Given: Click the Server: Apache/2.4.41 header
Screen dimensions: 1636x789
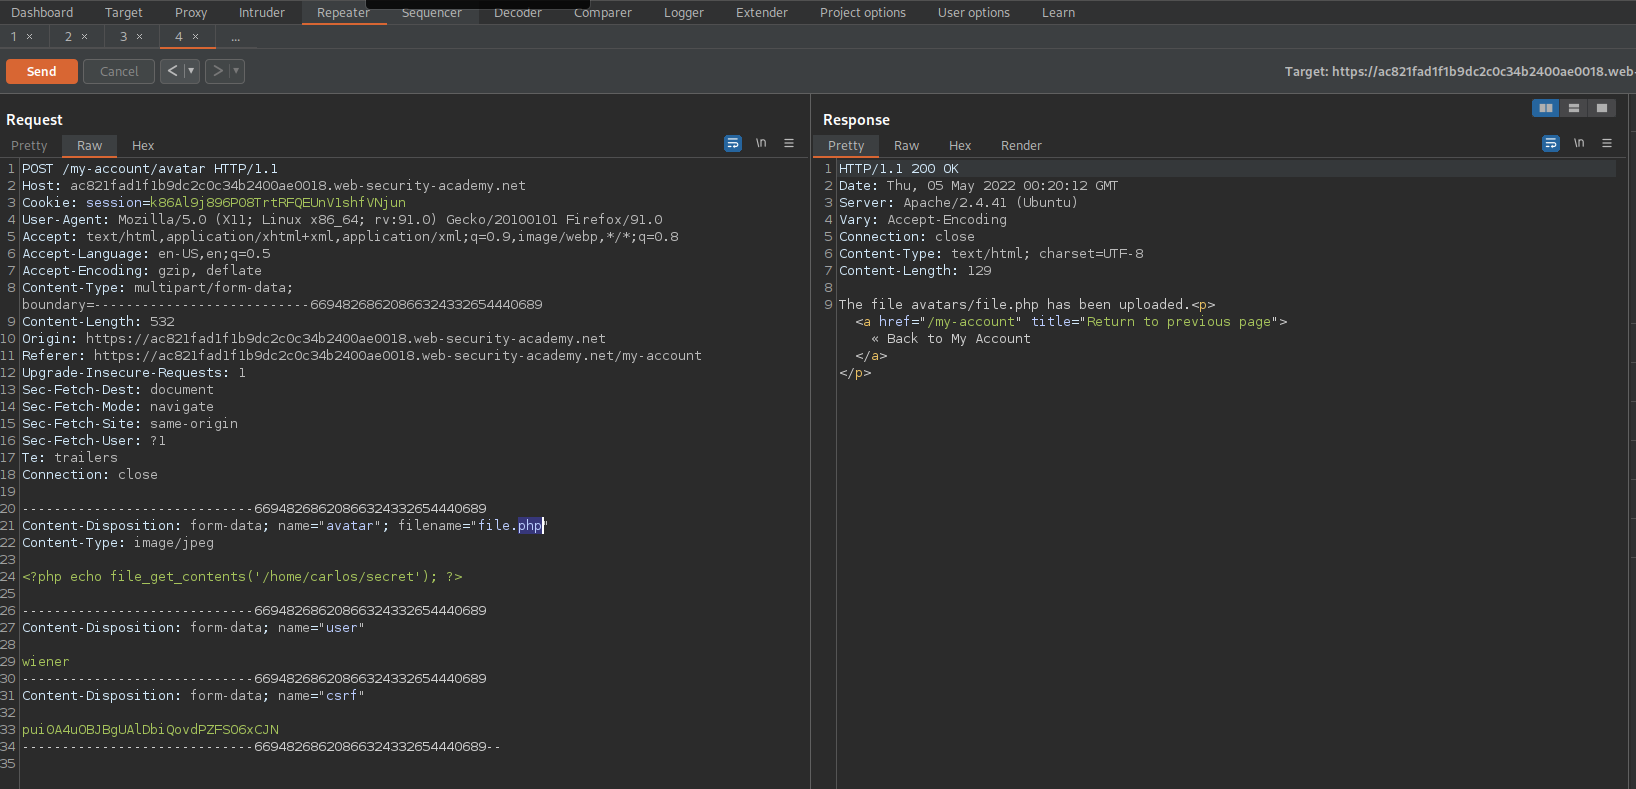Looking at the screenshot, I should click(959, 203).
